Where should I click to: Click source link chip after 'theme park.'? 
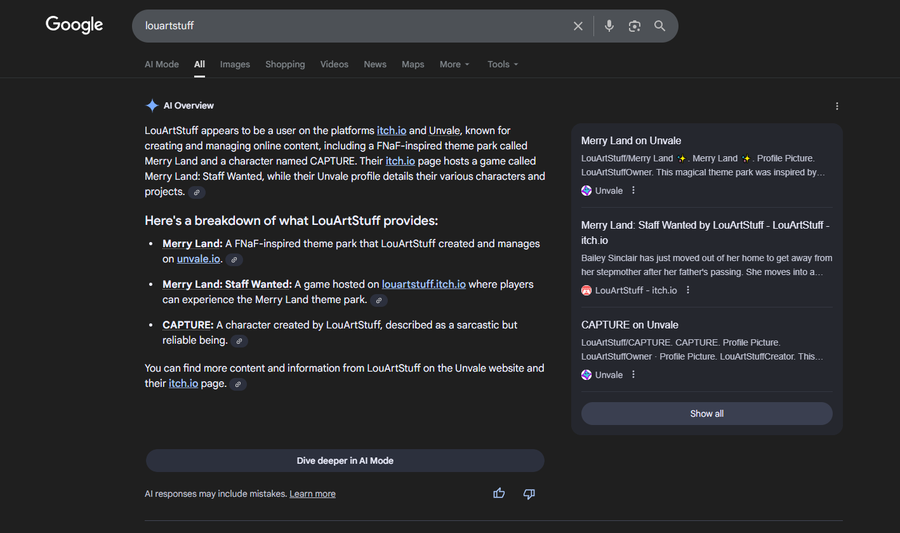(x=378, y=301)
